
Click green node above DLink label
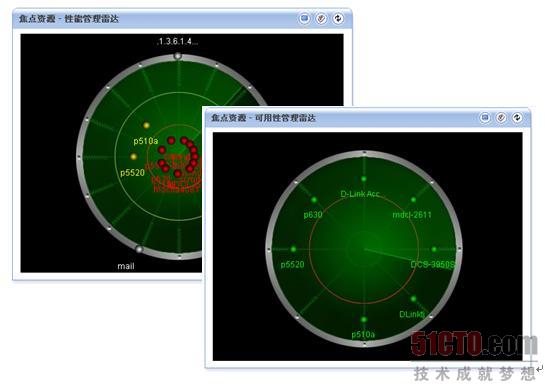(413, 299)
